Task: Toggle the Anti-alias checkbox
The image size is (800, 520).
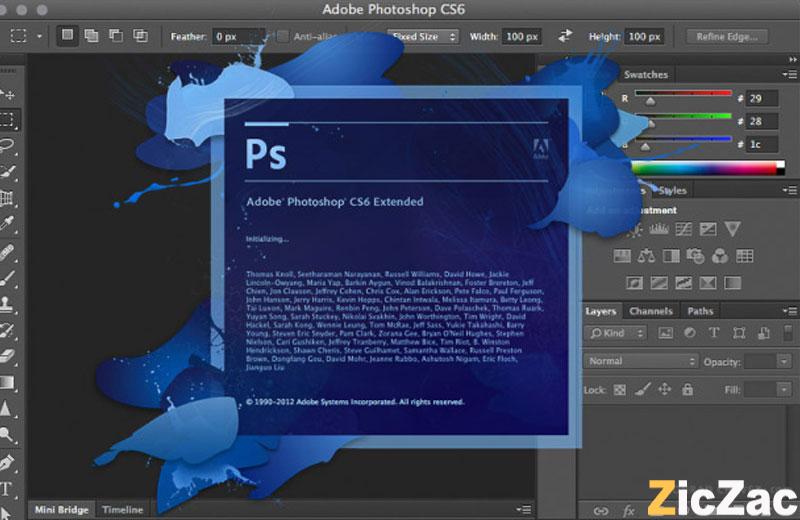Action: (x=283, y=36)
